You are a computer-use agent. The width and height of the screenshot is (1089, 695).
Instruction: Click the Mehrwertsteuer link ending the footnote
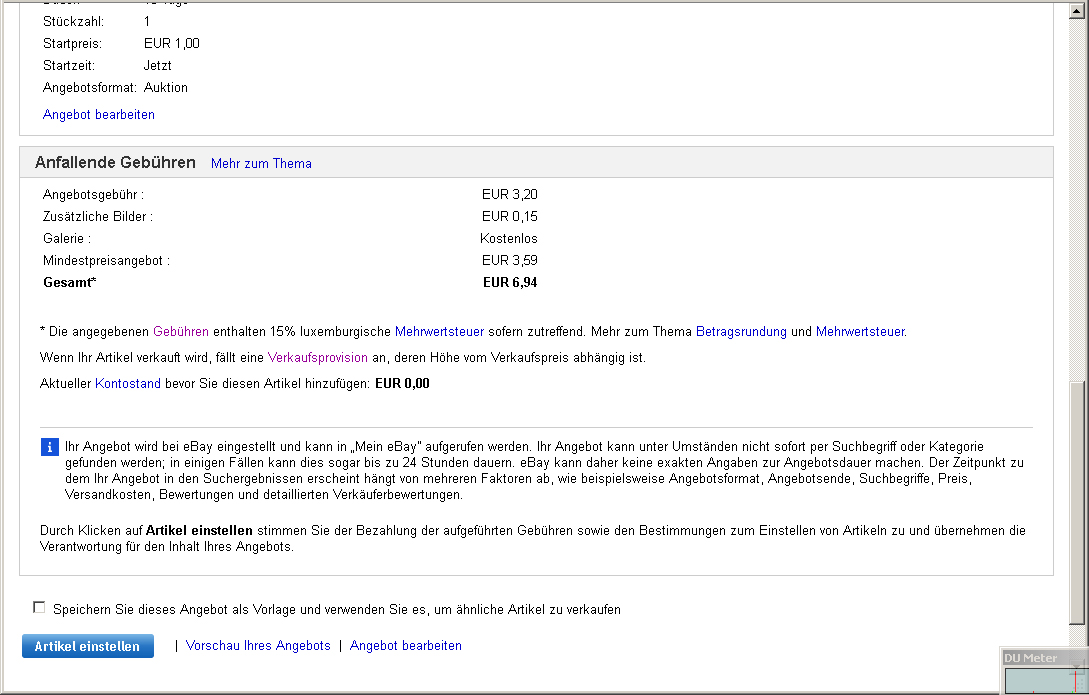(x=860, y=332)
